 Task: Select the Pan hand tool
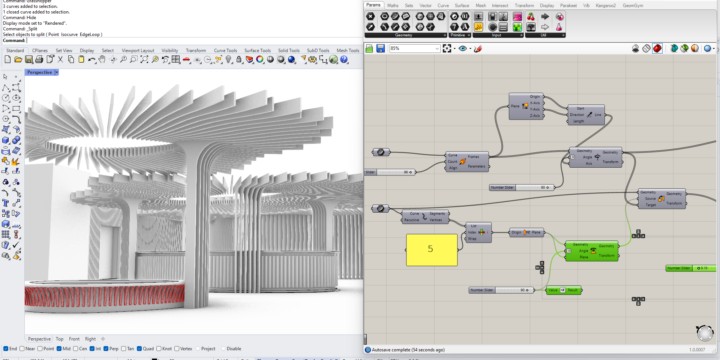click(102, 60)
